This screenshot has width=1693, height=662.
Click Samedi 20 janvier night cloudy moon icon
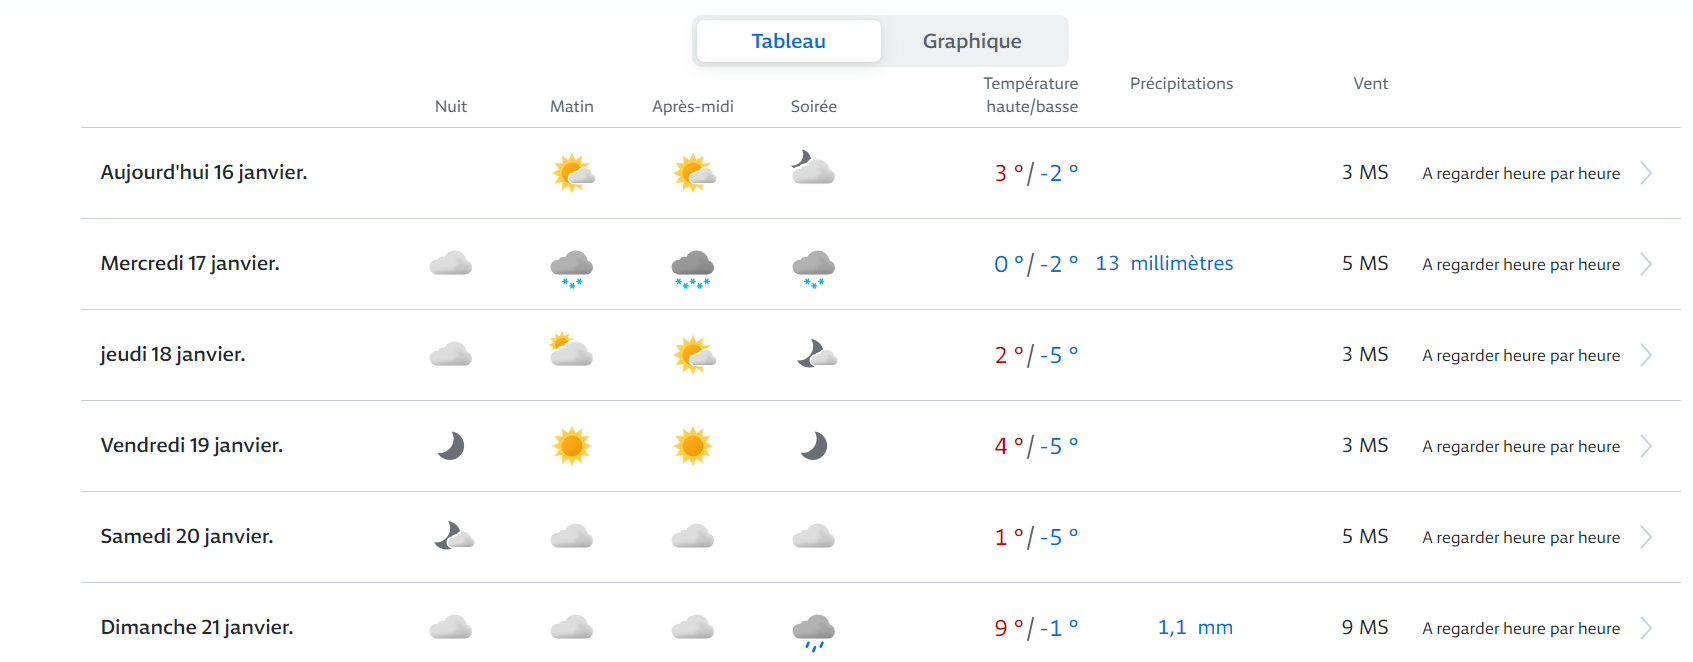click(x=453, y=537)
